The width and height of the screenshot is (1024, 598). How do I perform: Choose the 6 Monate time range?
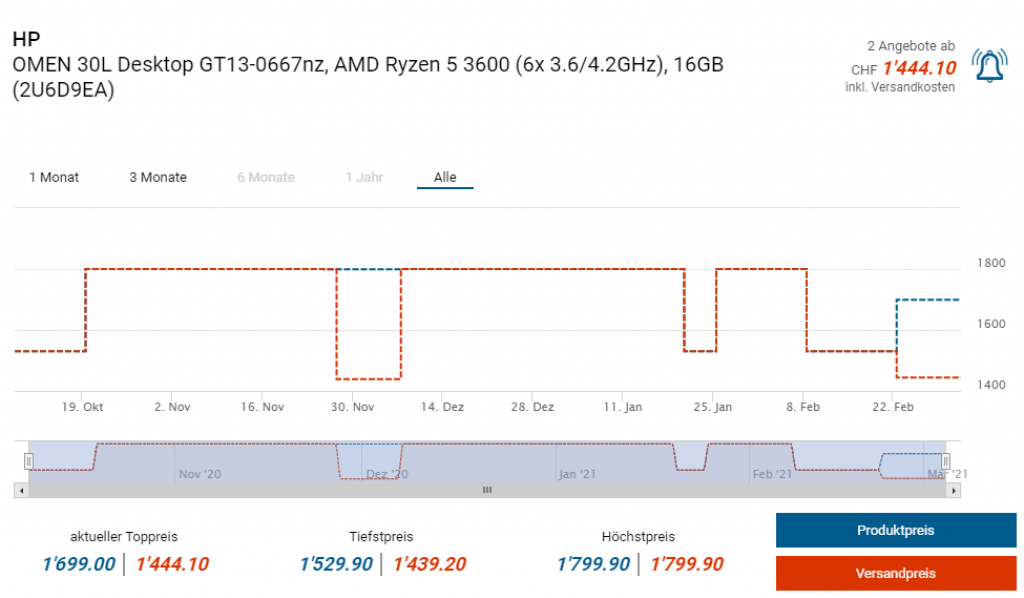[x=266, y=177]
